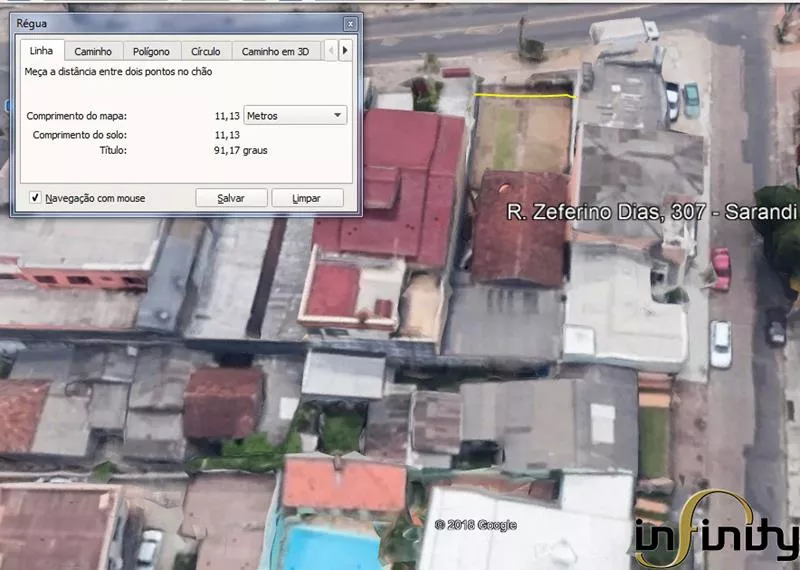The height and width of the screenshot is (570, 800).
Task: Open the Caminho tab
Action: tap(93, 51)
